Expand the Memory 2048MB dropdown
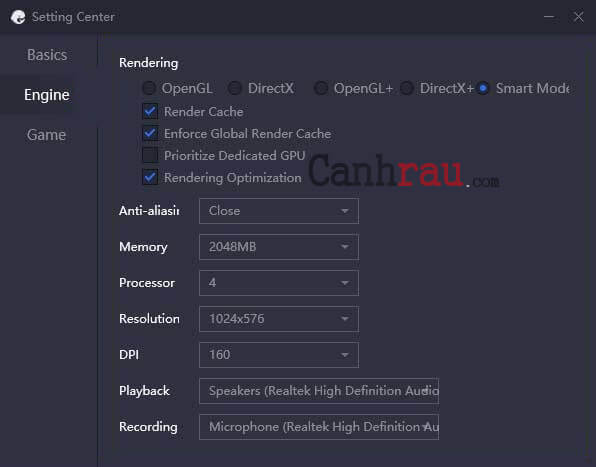Screen dimensions: 596x467 point(279,247)
